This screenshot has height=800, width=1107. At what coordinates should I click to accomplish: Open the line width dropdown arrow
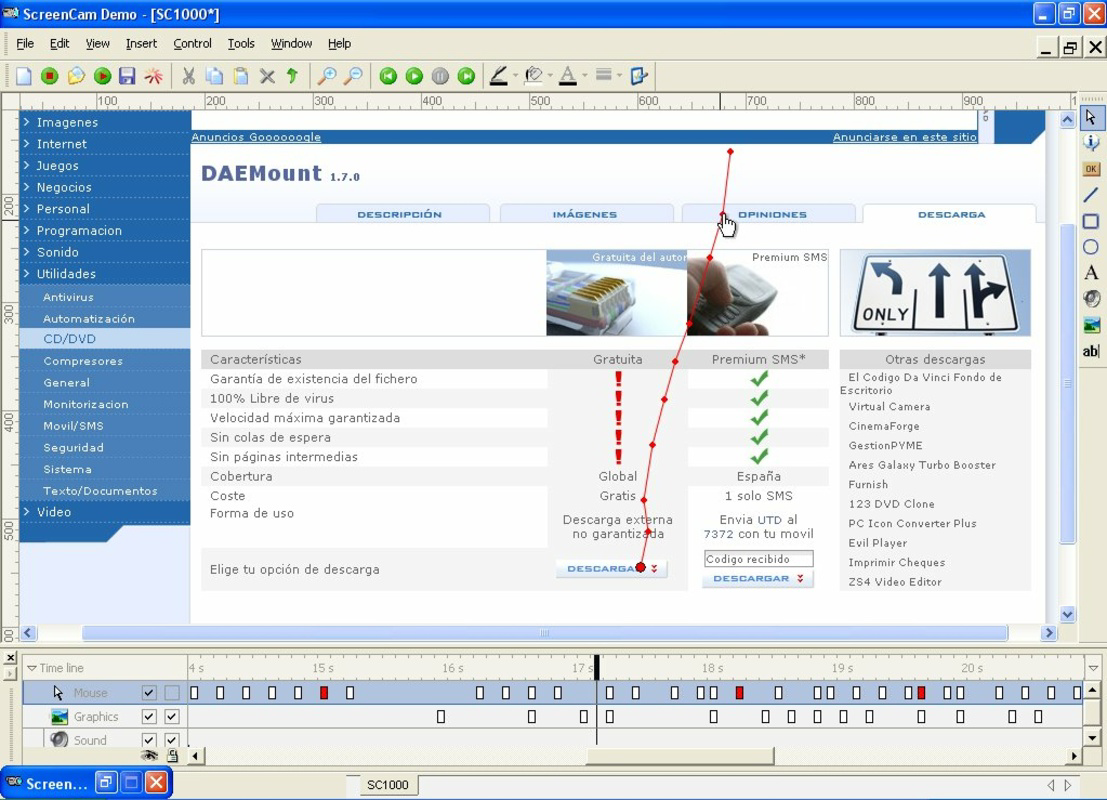point(619,76)
